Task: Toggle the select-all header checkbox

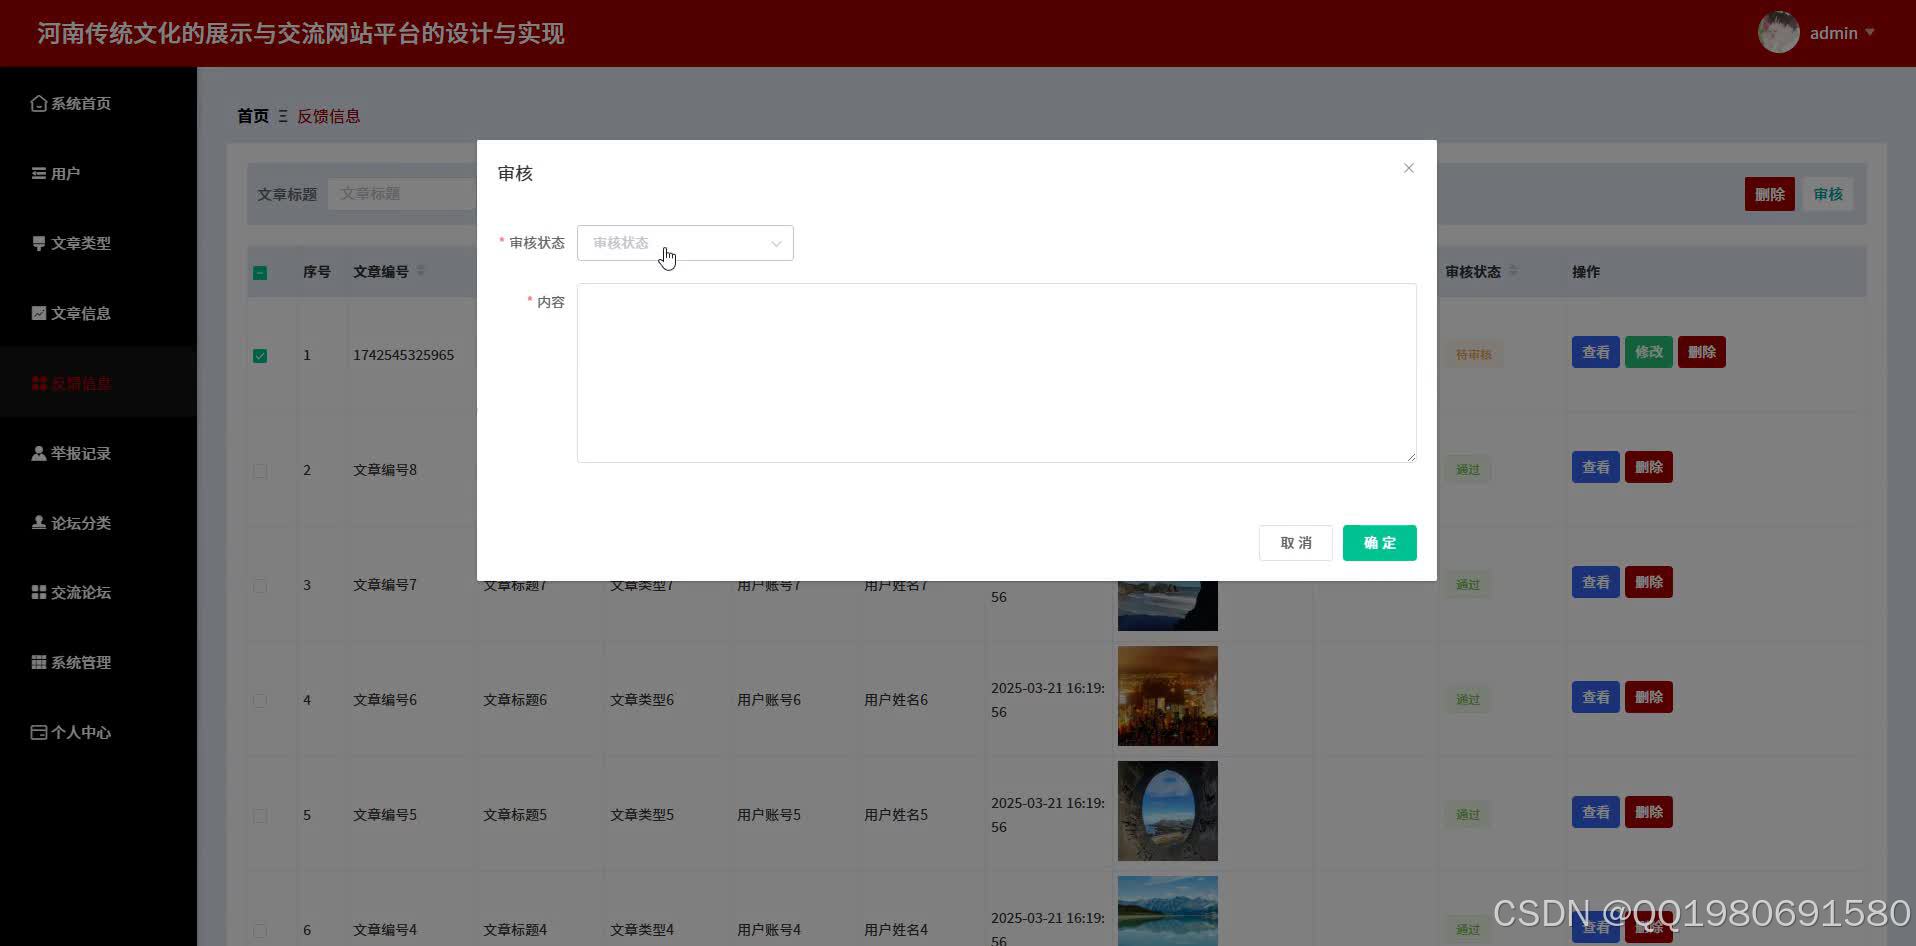Action: point(260,272)
